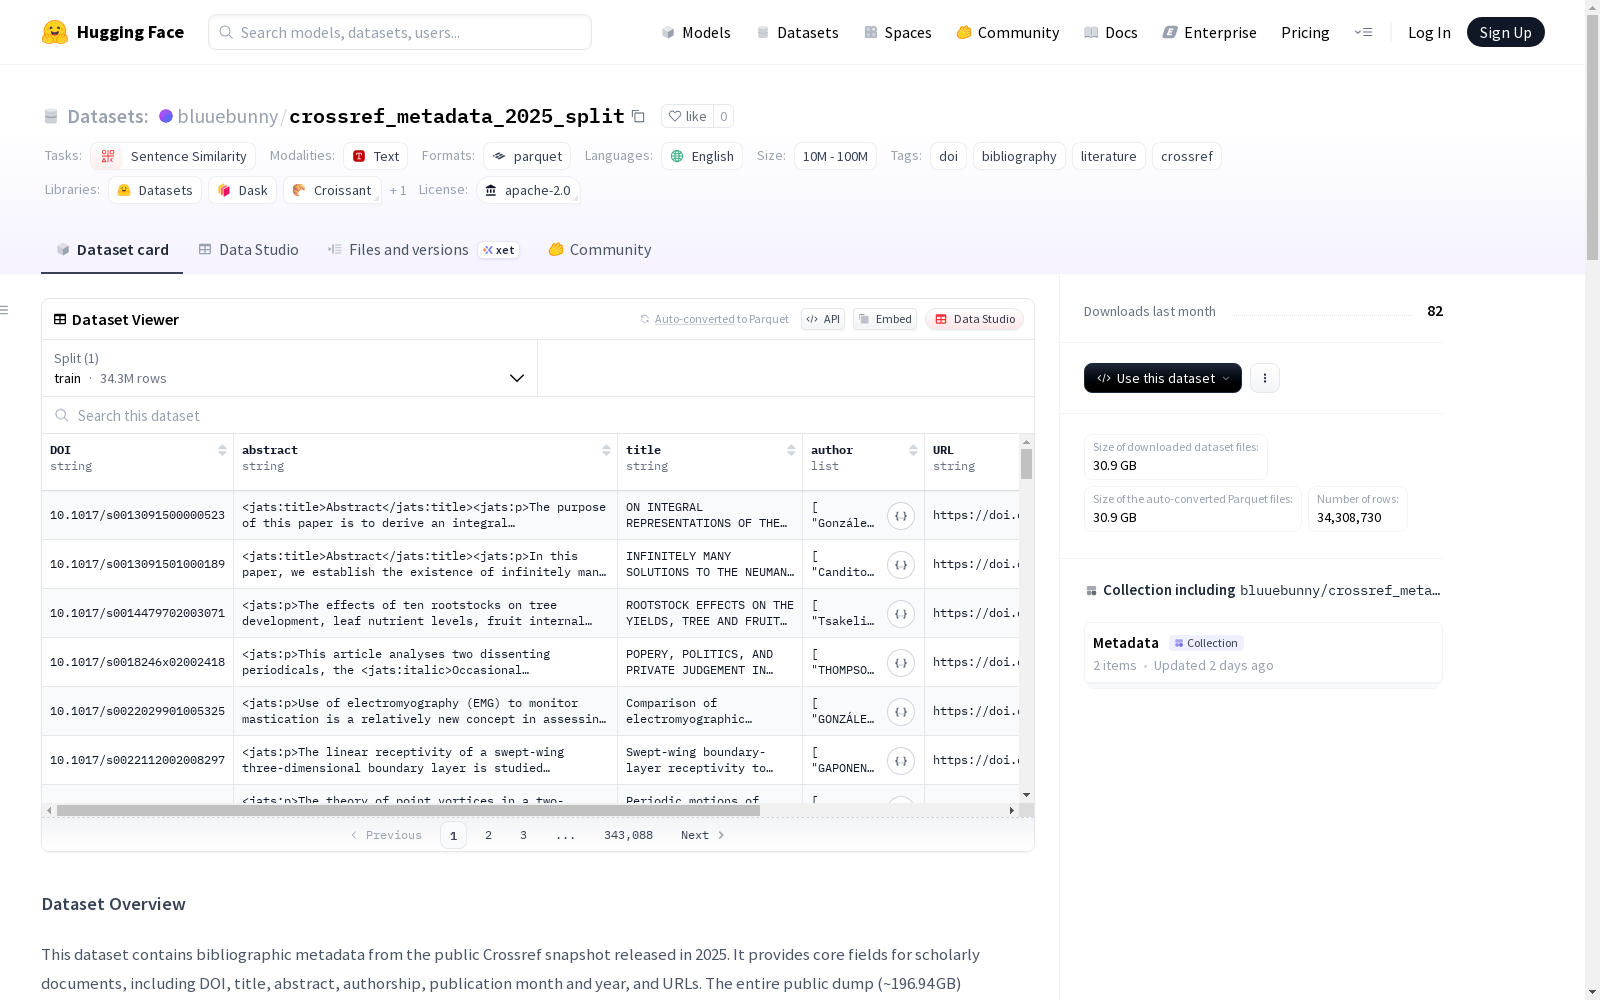Screen dimensions: 1600x1000
Task: Sort by the abstract column
Action: tap(606, 450)
